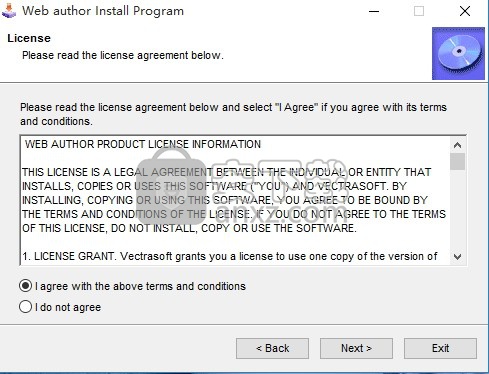This screenshot has width=489, height=374.
Task: Click the "1. LICENSE GRANT" paragraph line
Action: [230, 256]
